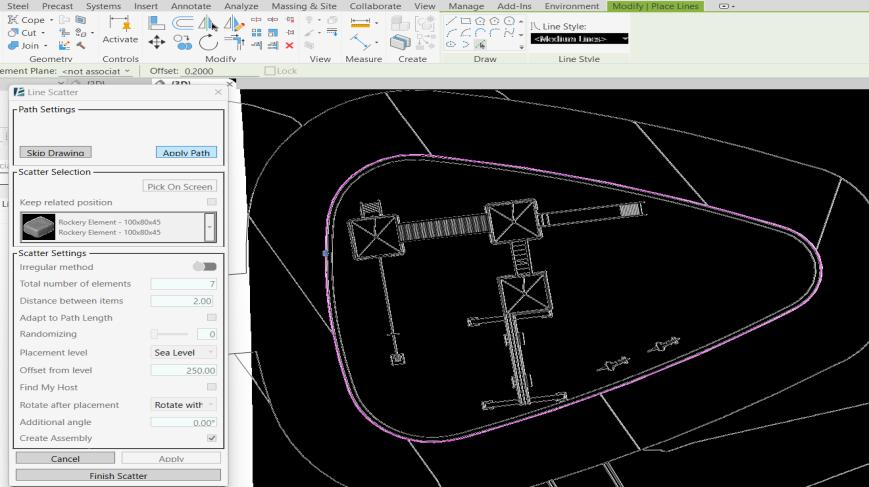Expand the Draw gallery more arrow
This screenshot has width=869, height=487.
pos(522,47)
